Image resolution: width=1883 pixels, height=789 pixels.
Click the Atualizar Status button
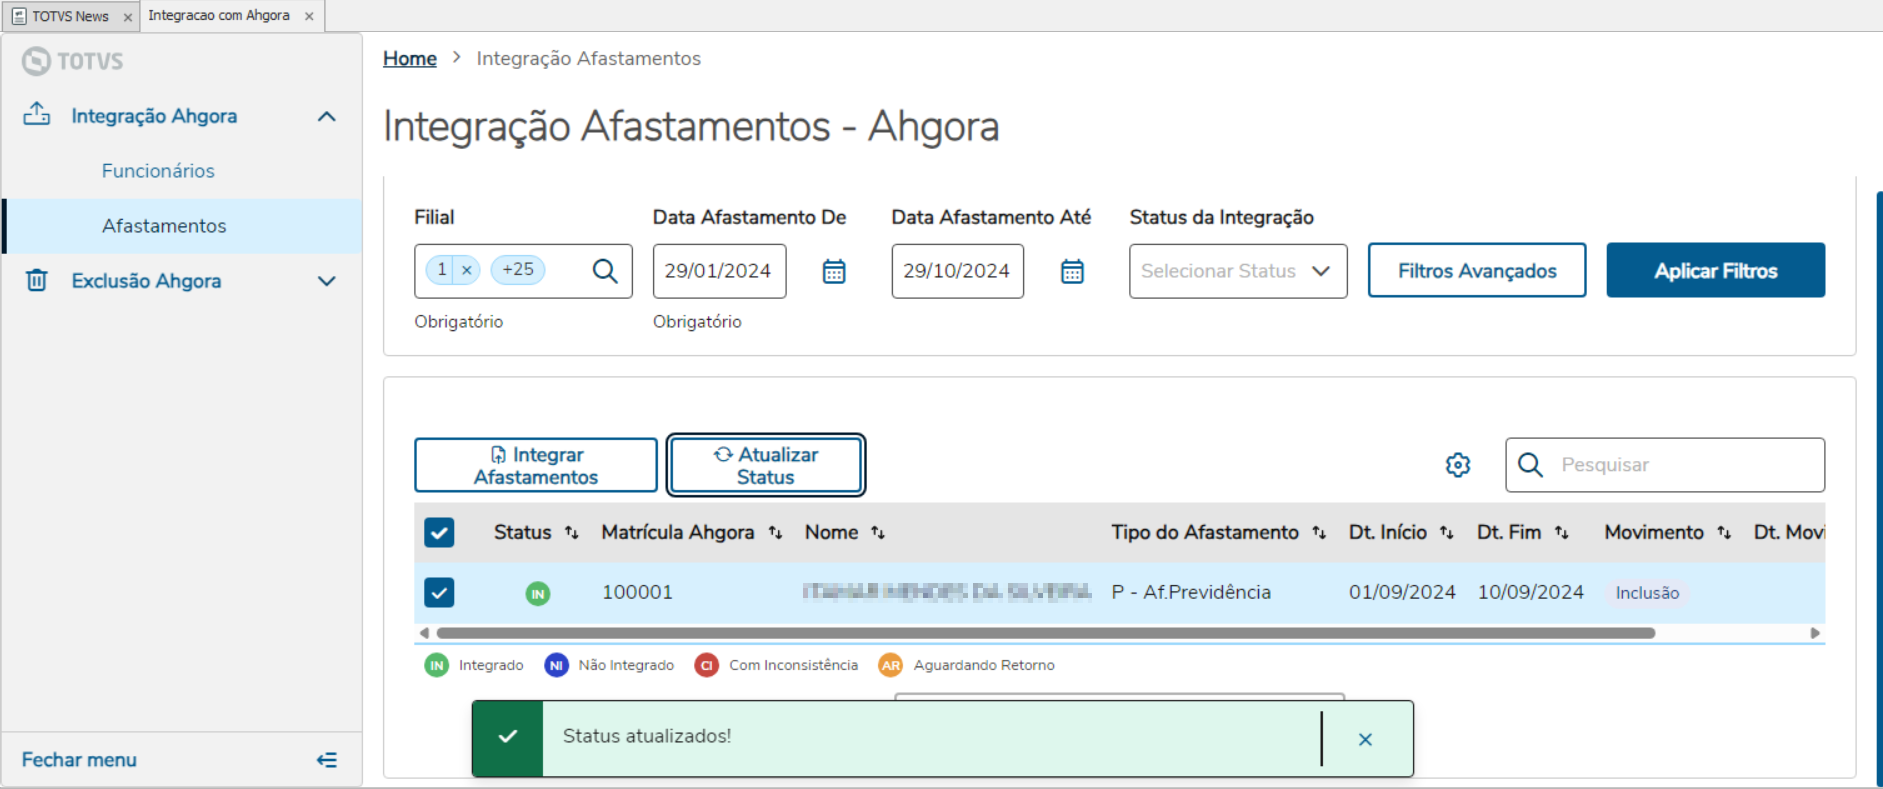(766, 465)
